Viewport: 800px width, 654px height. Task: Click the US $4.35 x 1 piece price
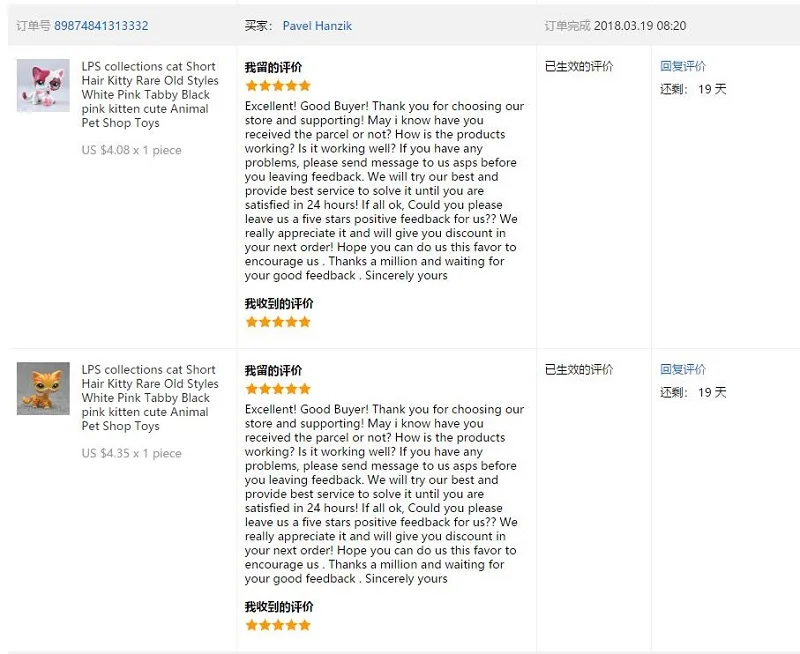(x=132, y=453)
